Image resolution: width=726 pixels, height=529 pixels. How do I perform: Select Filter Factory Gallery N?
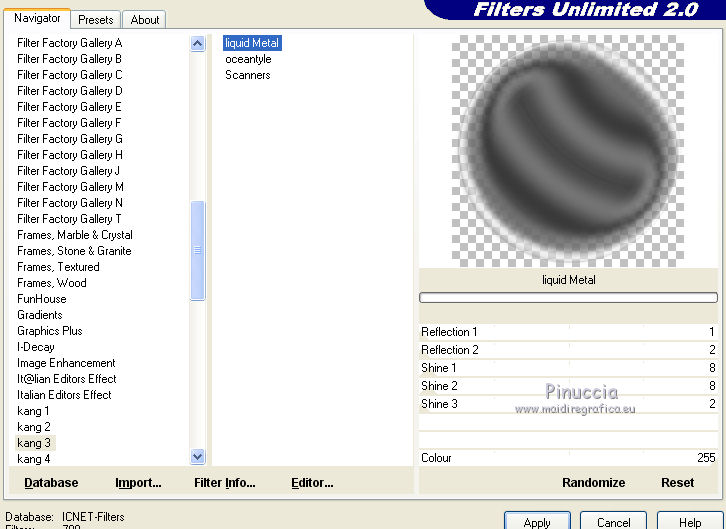coord(69,203)
